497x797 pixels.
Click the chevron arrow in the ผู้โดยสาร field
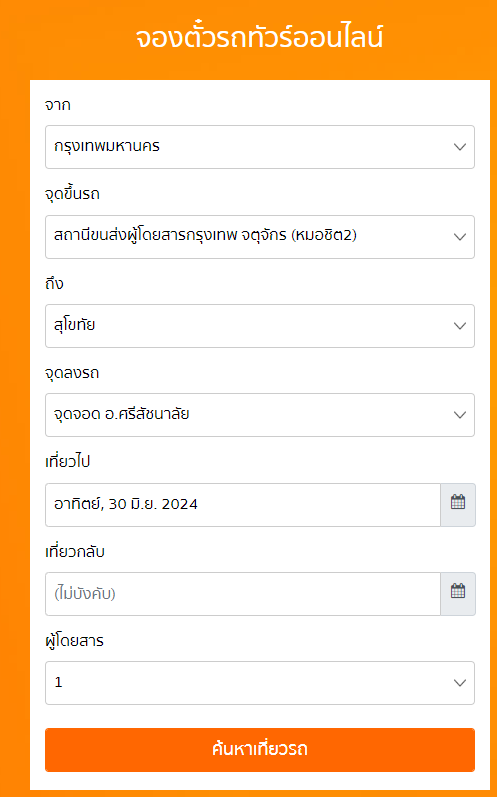point(460,683)
